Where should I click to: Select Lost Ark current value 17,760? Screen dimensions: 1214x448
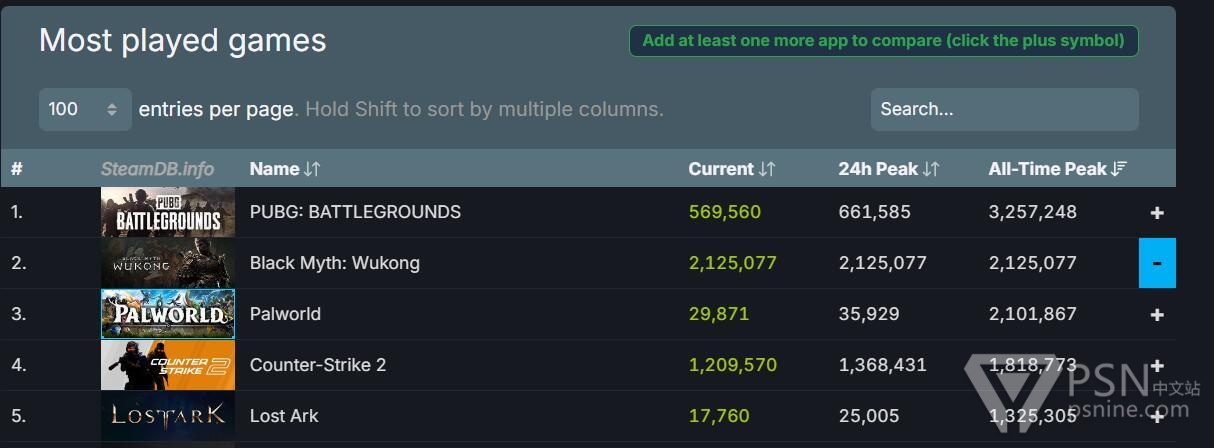click(x=719, y=416)
